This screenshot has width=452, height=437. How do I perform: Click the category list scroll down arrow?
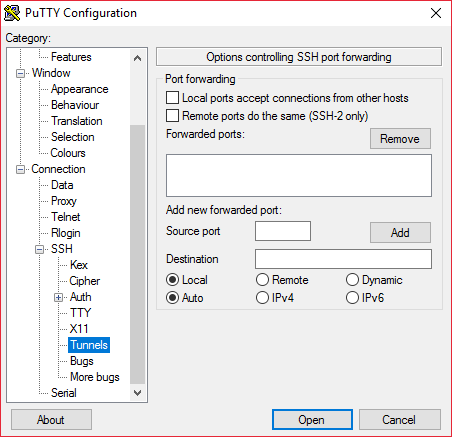(137, 393)
